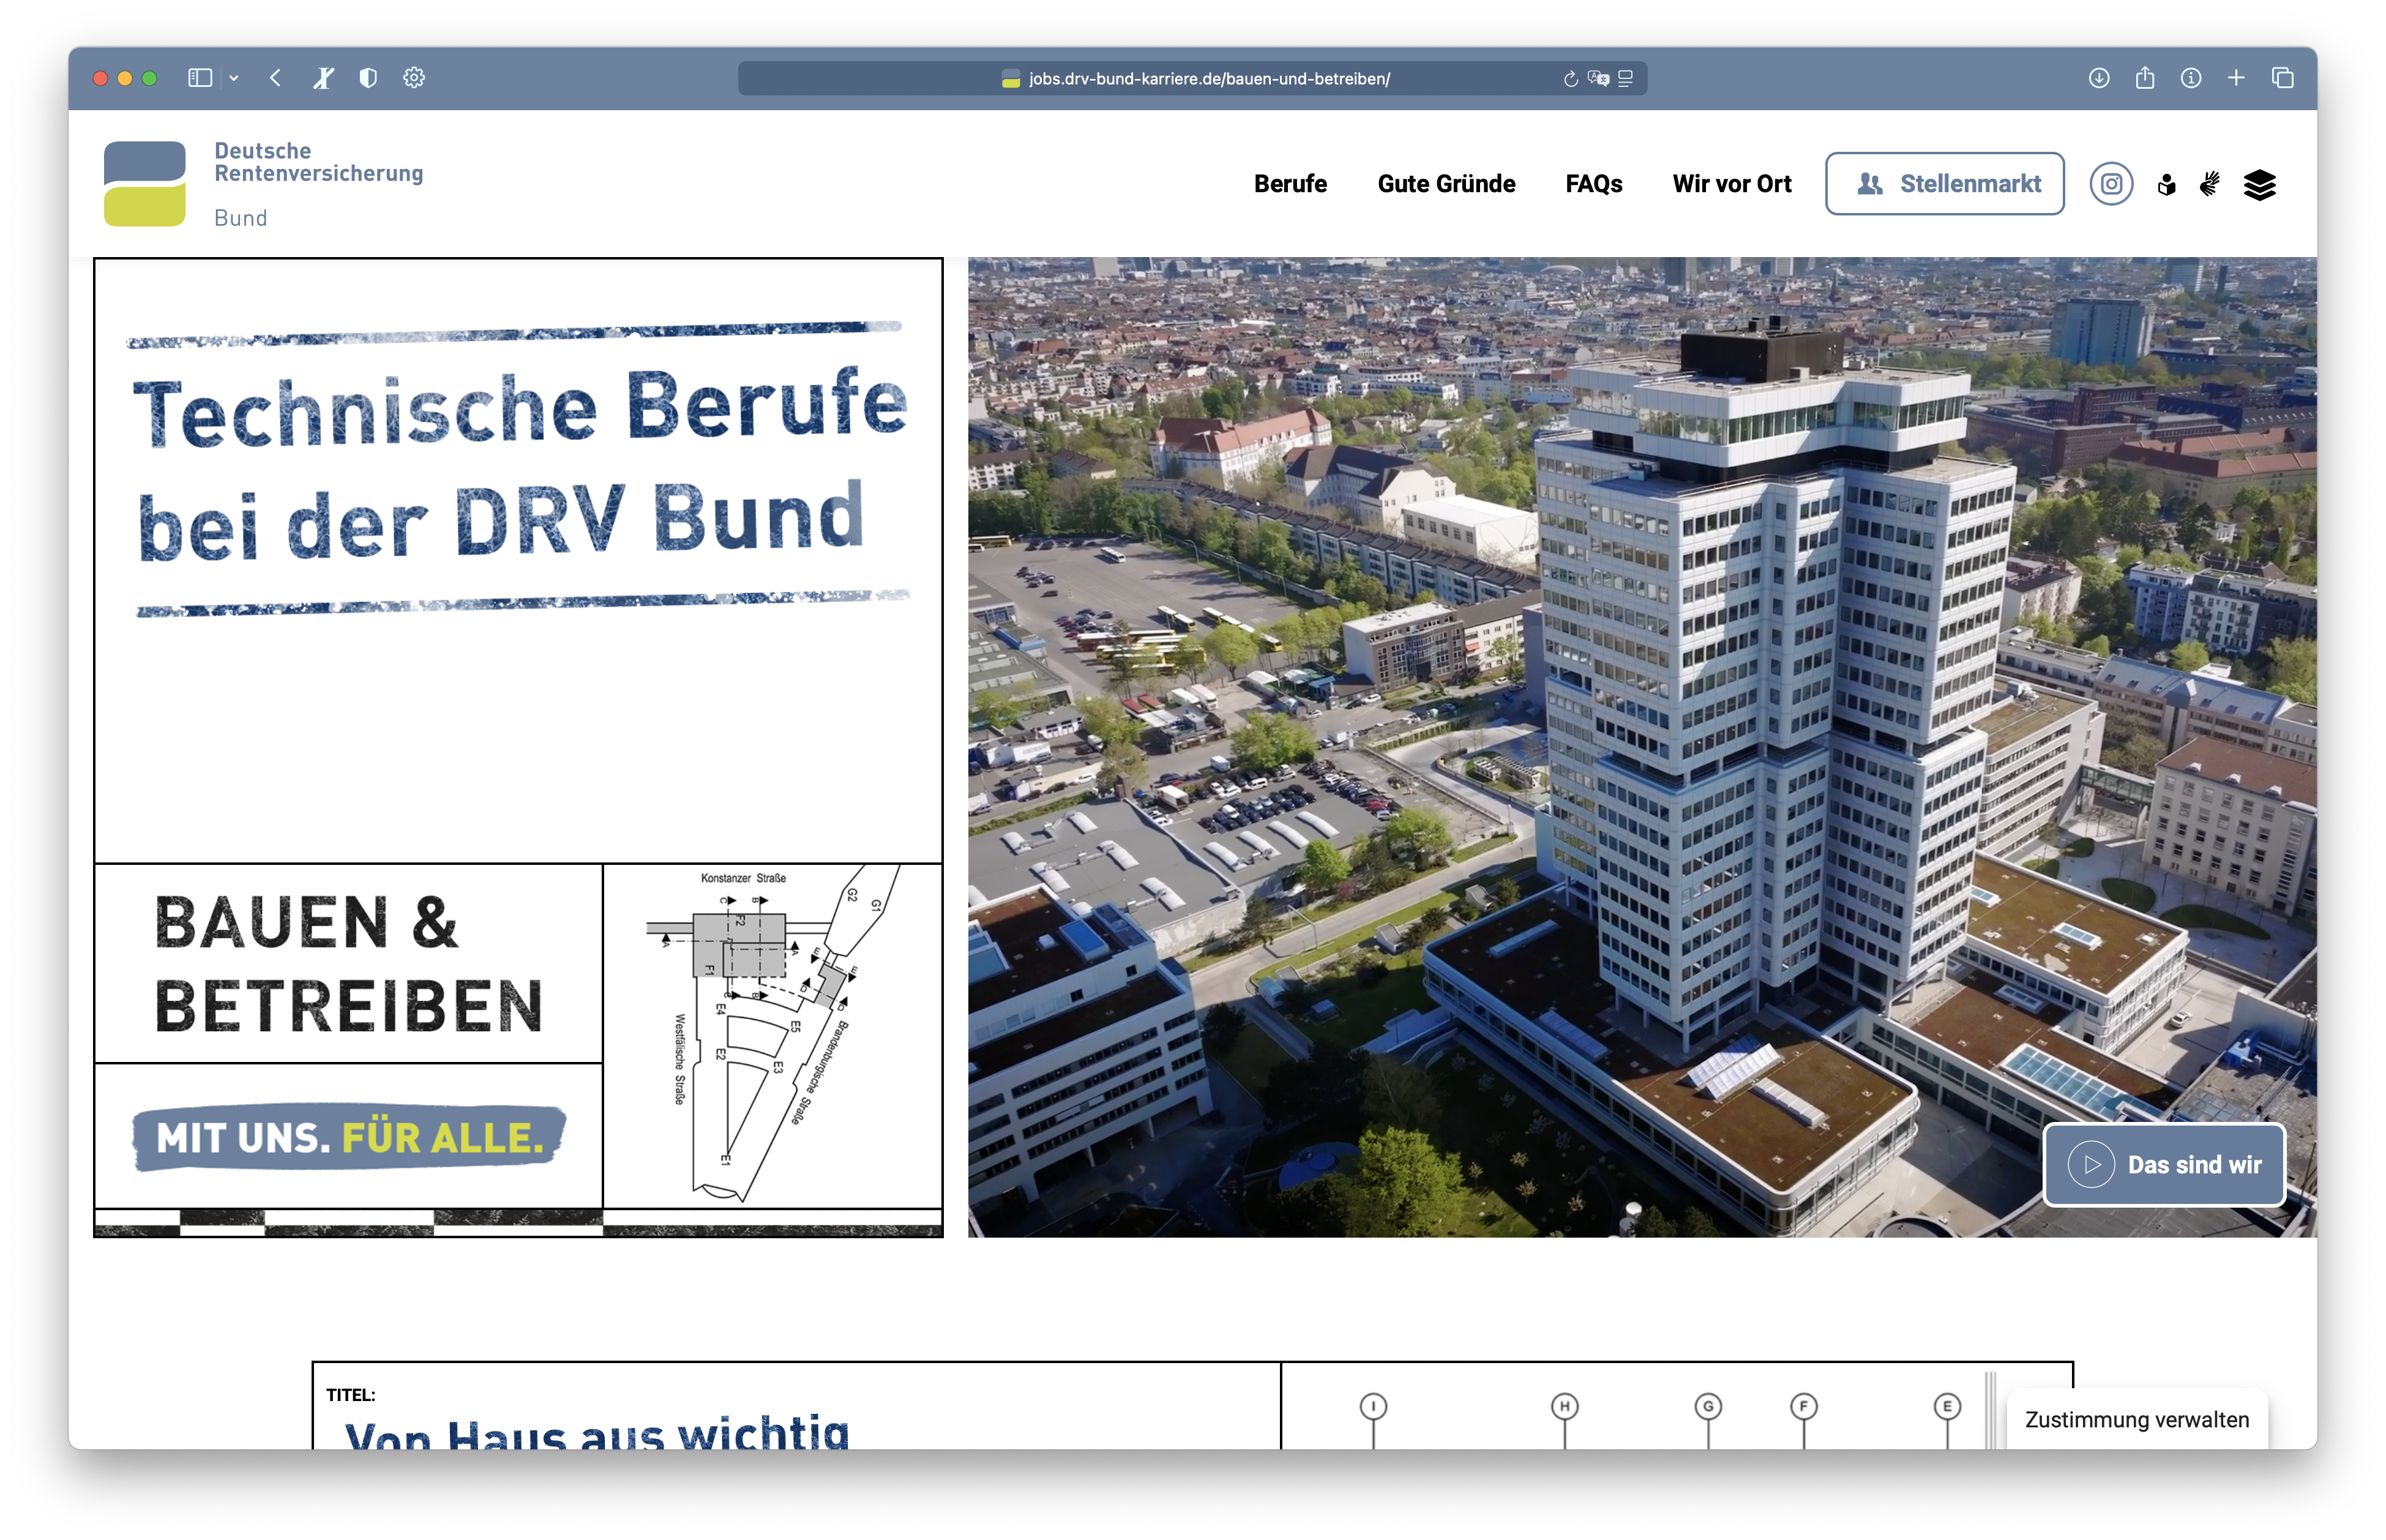2386x1540 pixels.
Task: Click the aerial tower building image
Action: (1641, 747)
